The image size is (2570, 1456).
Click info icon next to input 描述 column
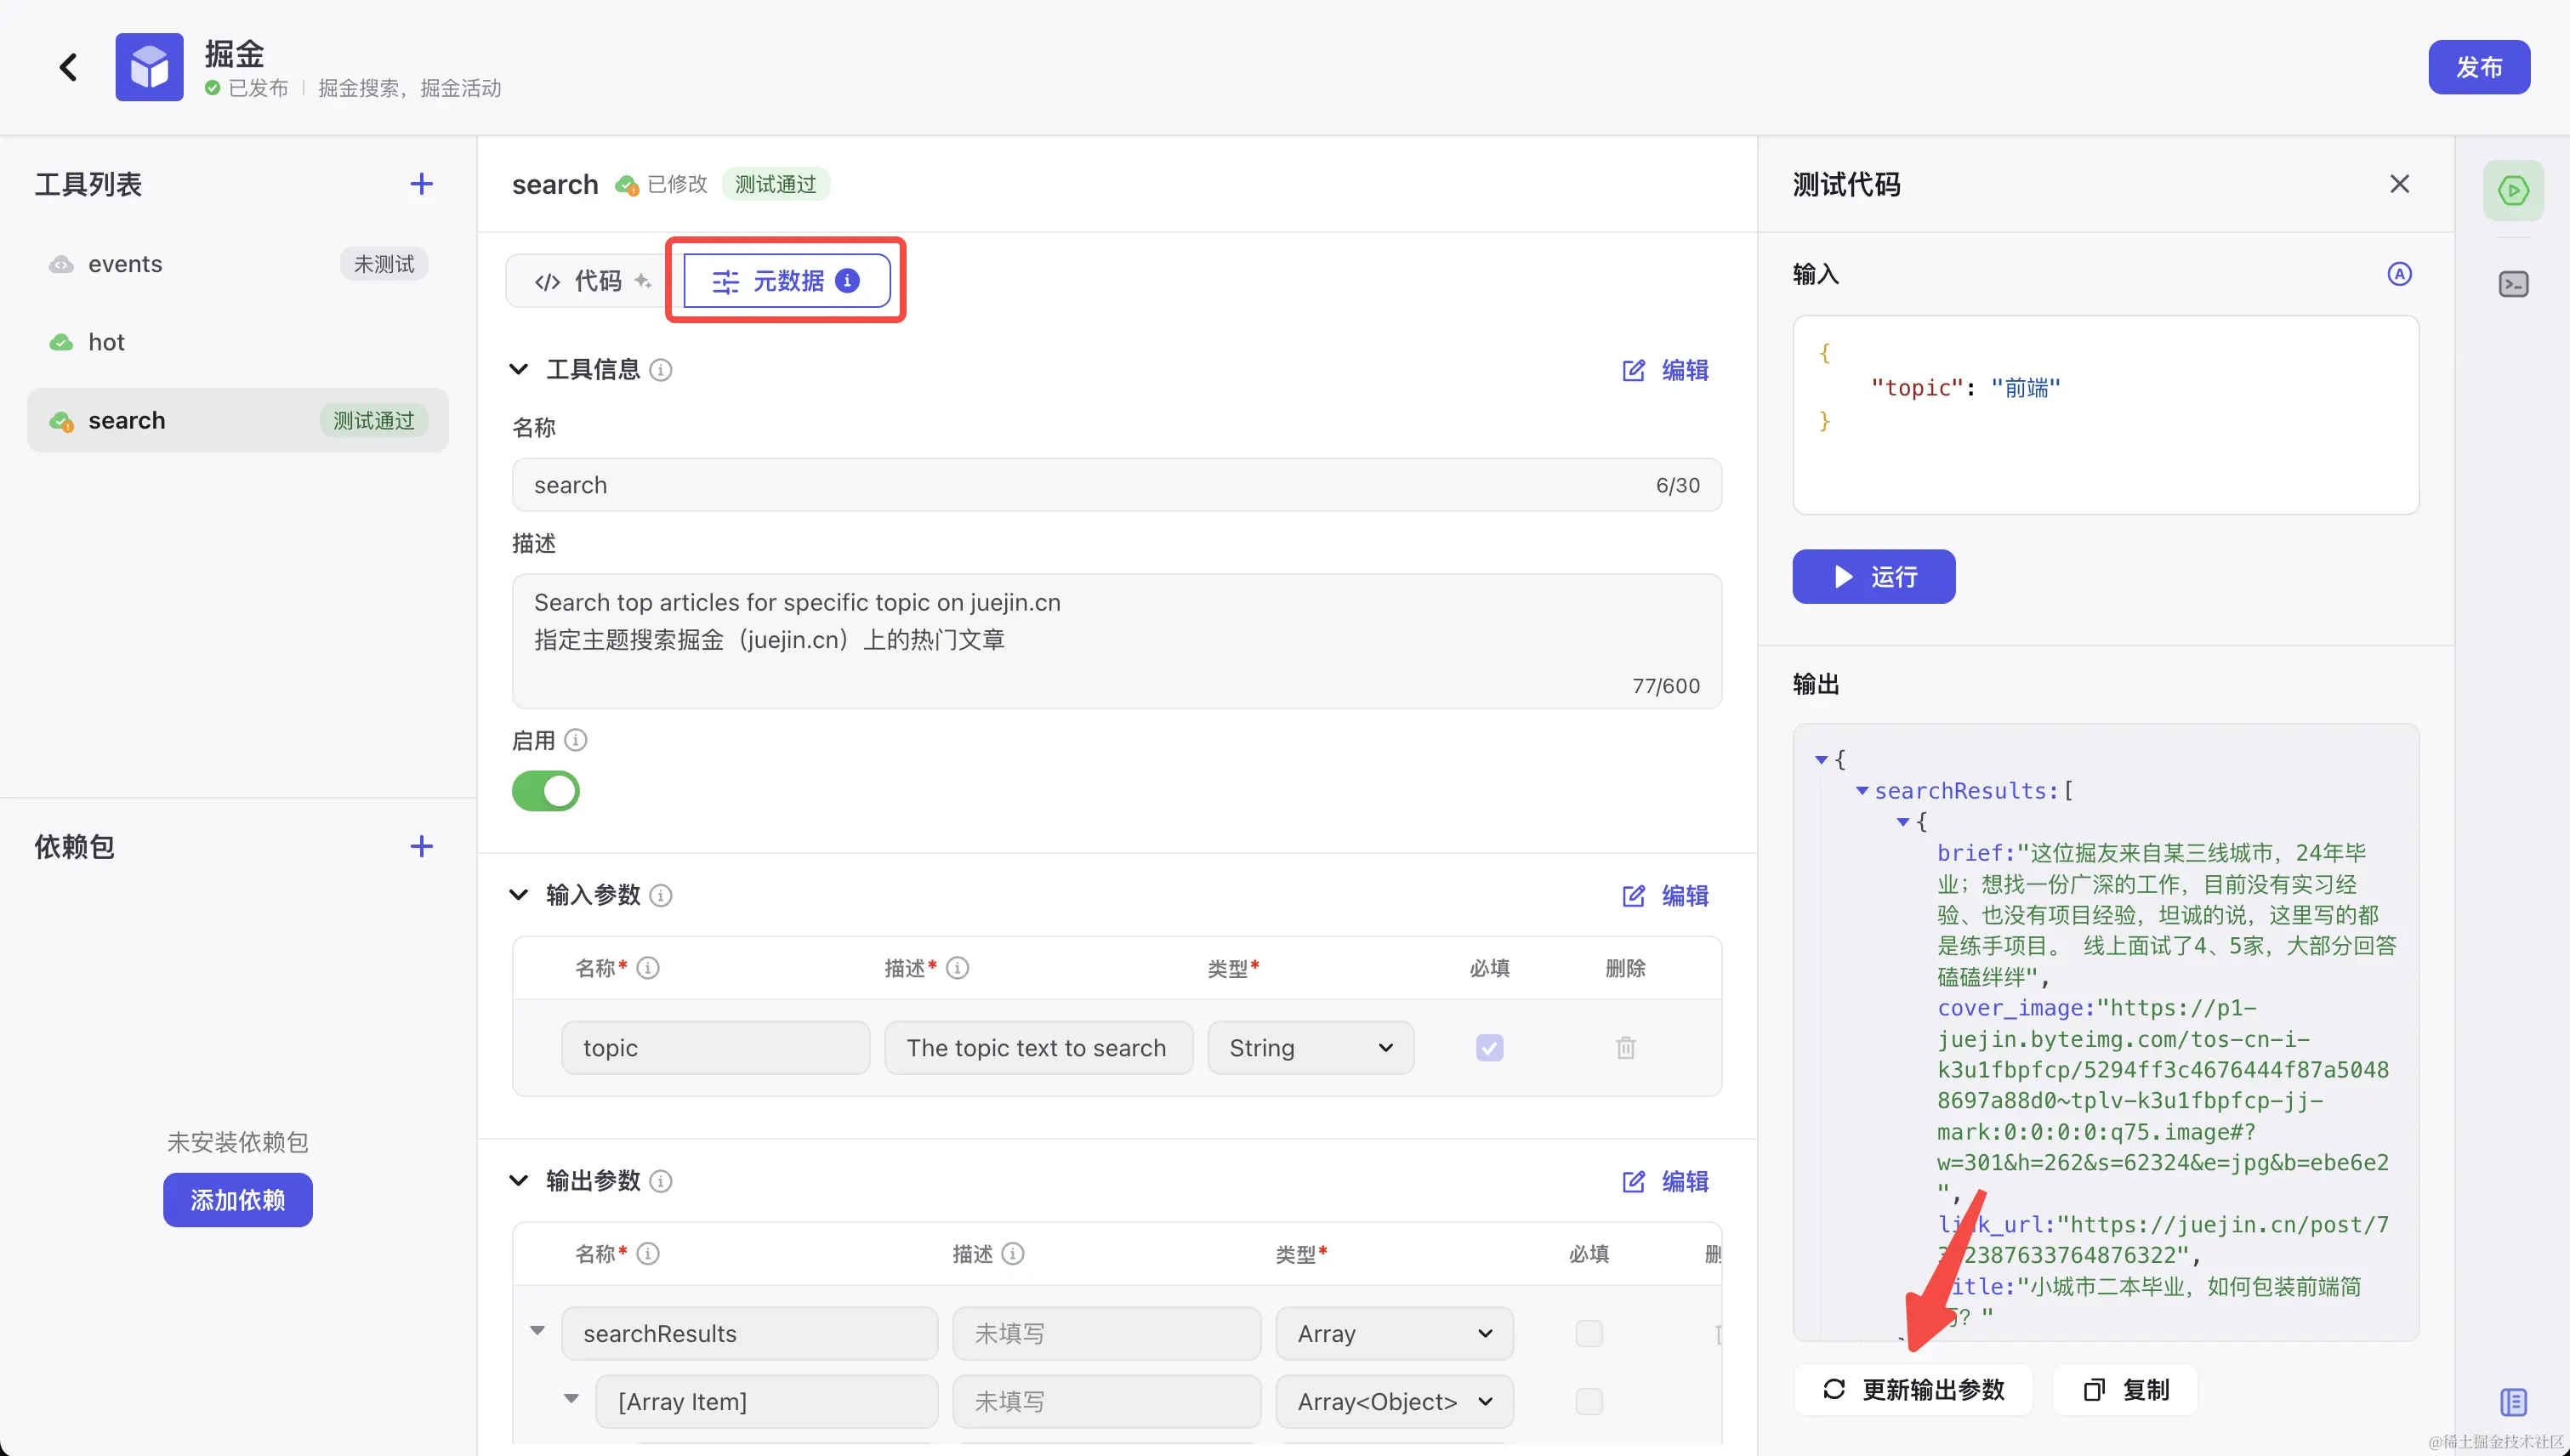(957, 968)
